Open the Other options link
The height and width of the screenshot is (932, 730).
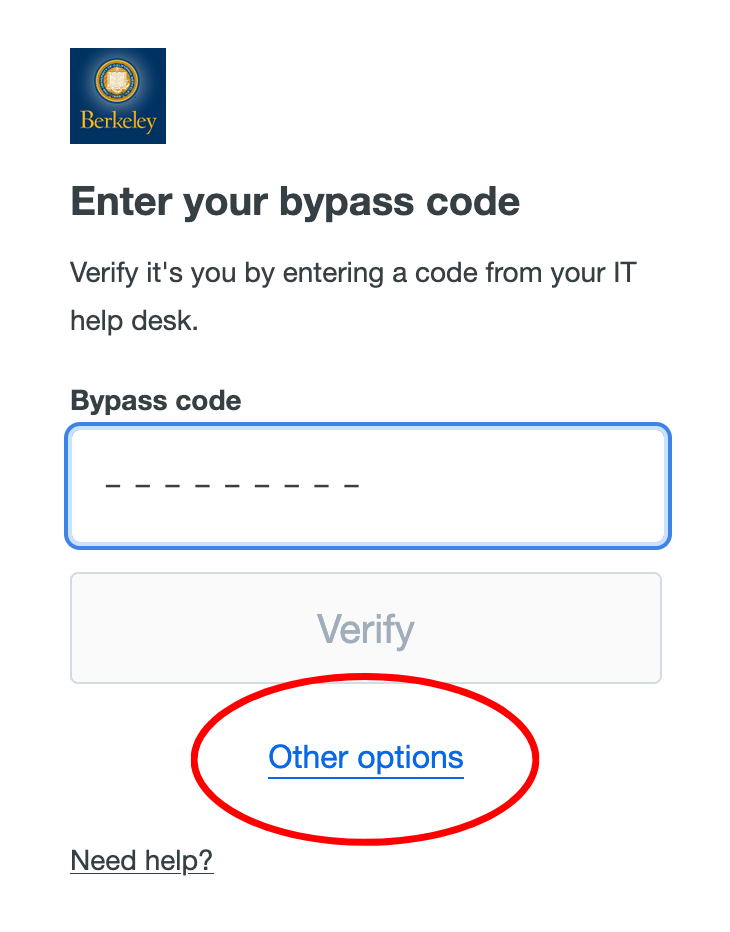pos(366,757)
